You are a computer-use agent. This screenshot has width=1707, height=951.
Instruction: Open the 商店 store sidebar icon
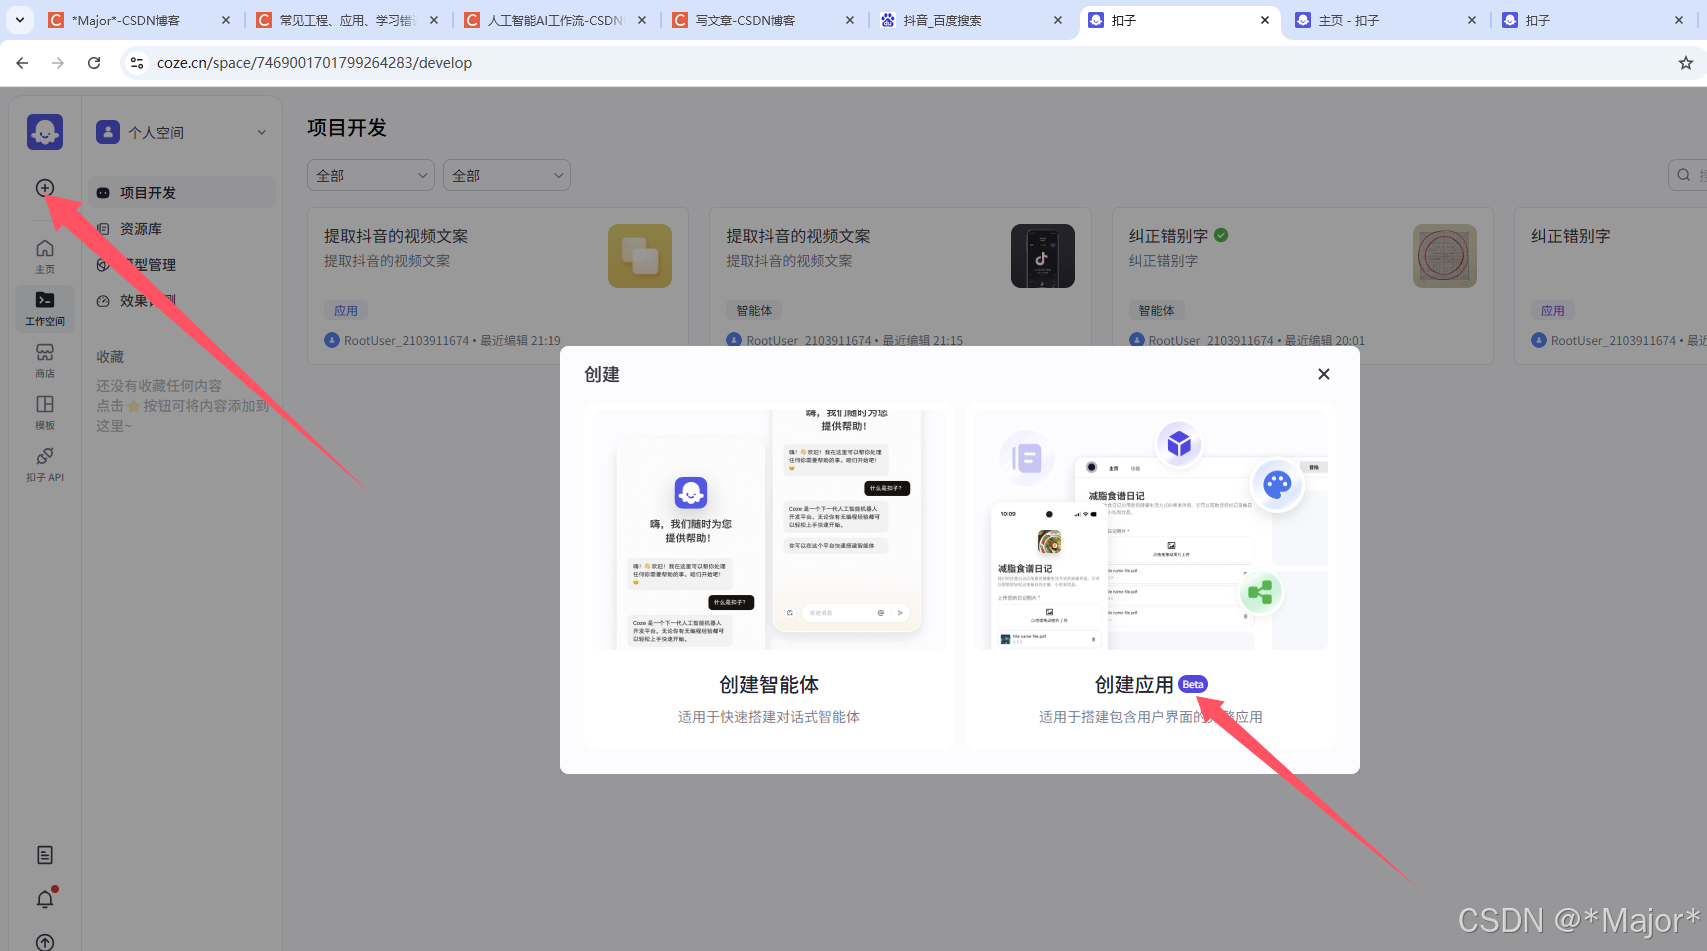click(x=45, y=360)
